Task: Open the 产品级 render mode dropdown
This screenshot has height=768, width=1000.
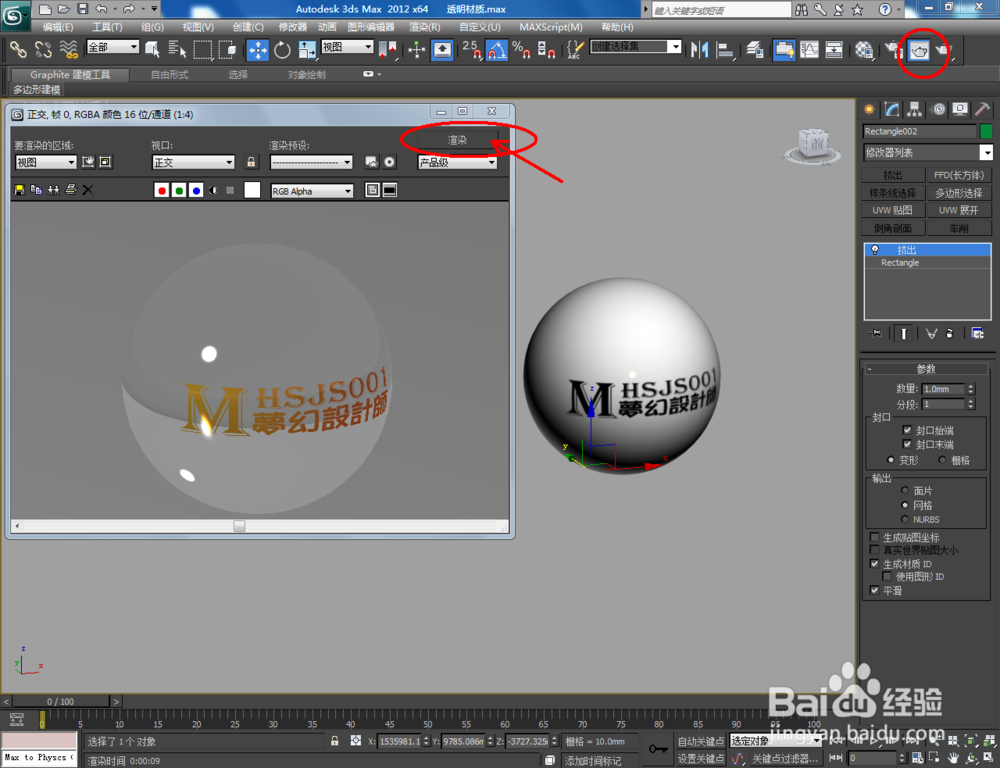Action: click(457, 163)
